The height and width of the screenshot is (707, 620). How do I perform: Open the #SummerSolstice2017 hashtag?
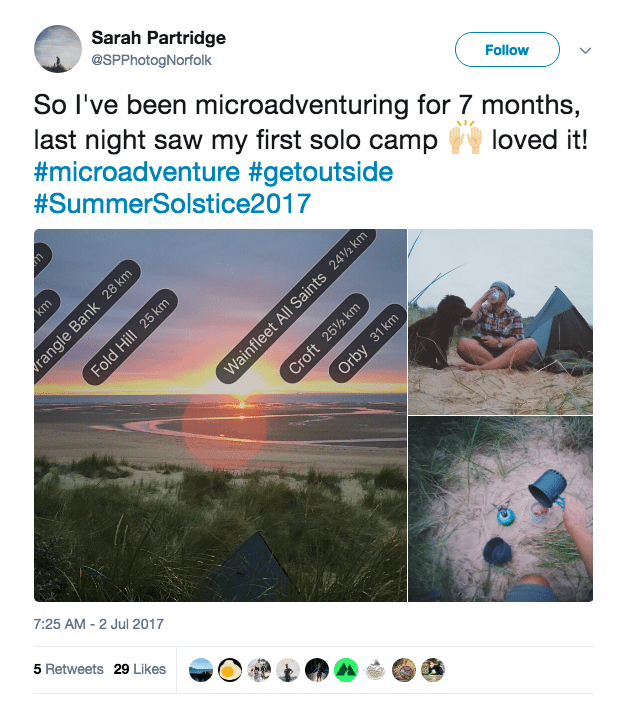(x=172, y=204)
